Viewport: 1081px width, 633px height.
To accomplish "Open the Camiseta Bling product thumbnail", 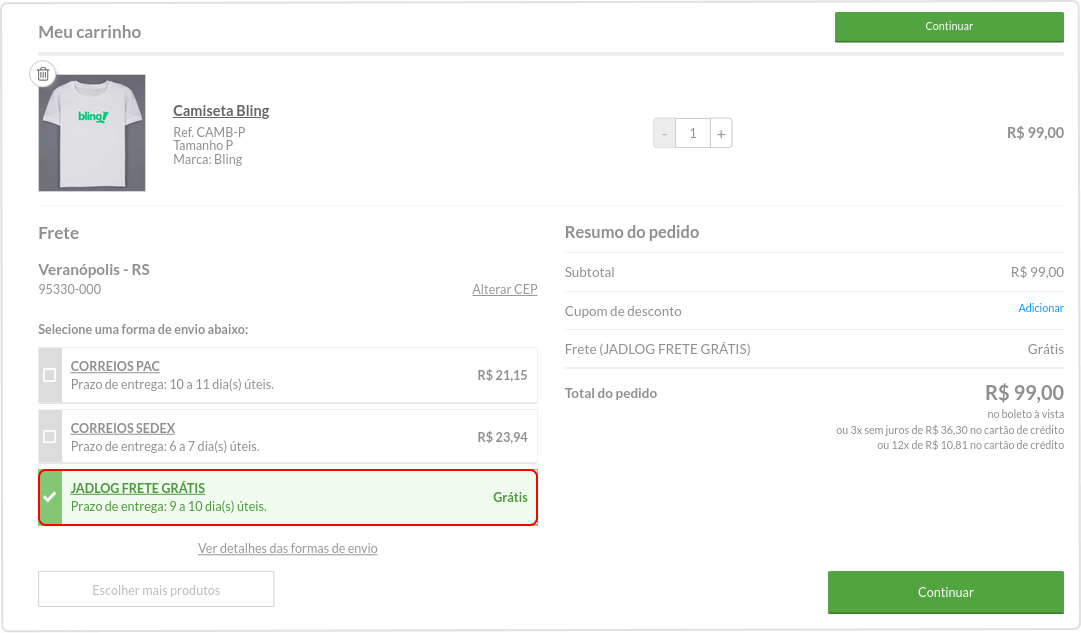I will tap(92, 132).
